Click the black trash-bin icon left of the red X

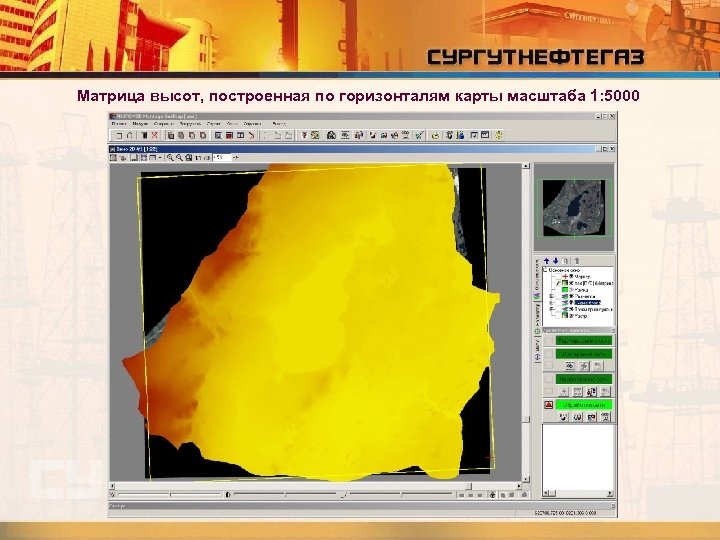145,135
